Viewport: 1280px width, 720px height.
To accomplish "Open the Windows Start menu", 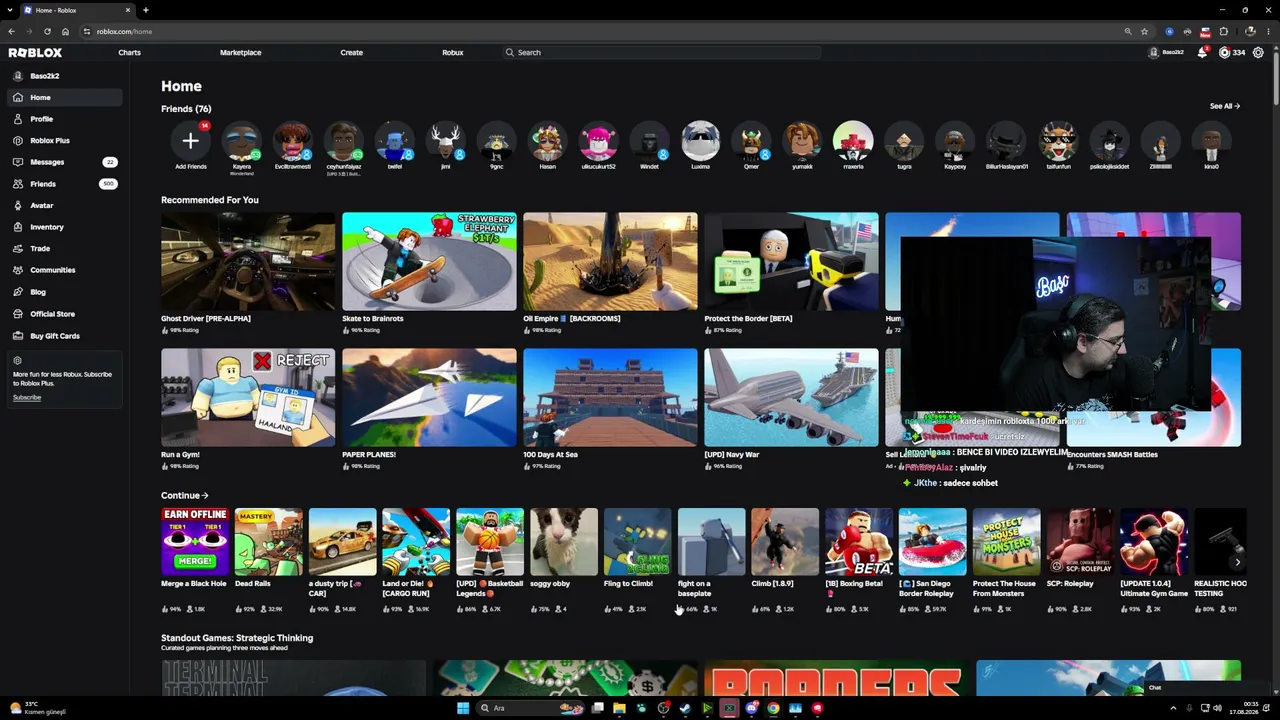I will coord(463,708).
